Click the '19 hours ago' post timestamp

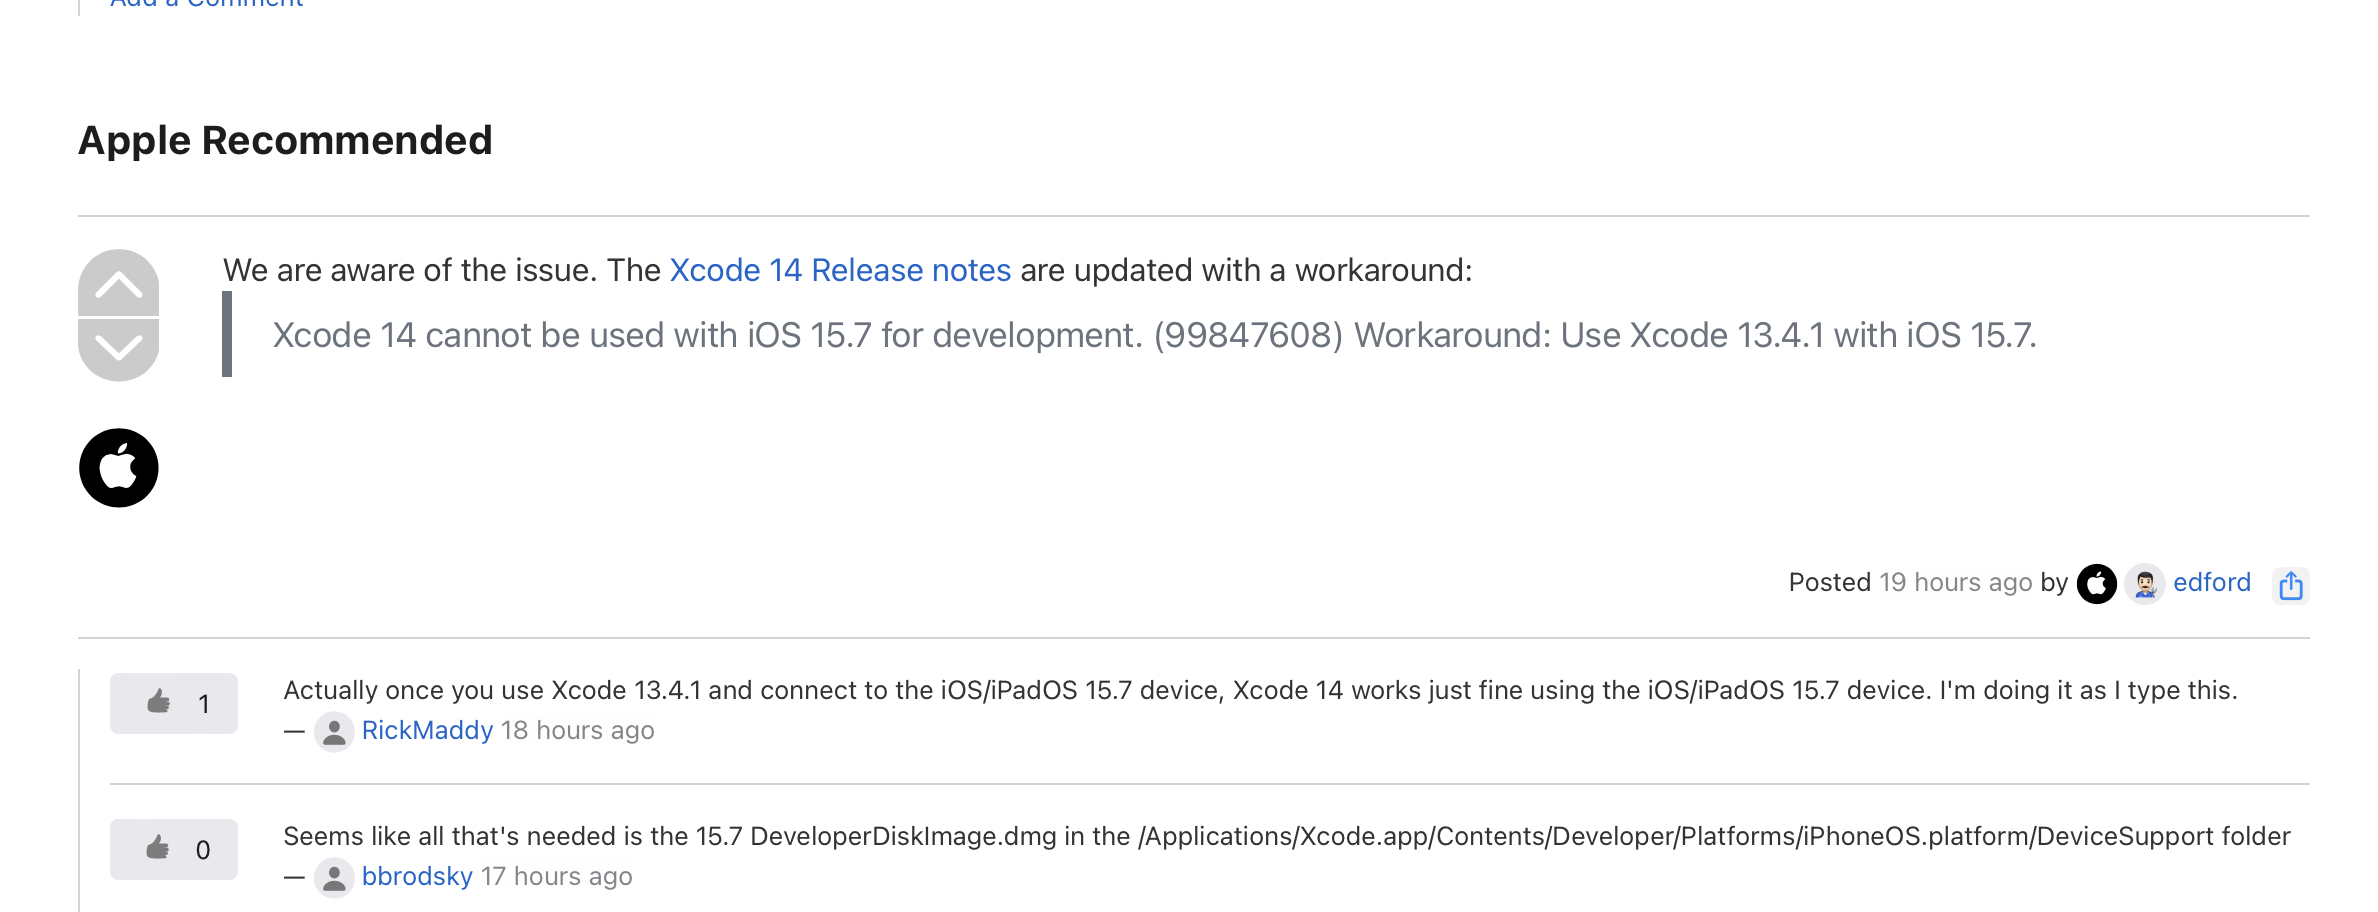click(1955, 583)
